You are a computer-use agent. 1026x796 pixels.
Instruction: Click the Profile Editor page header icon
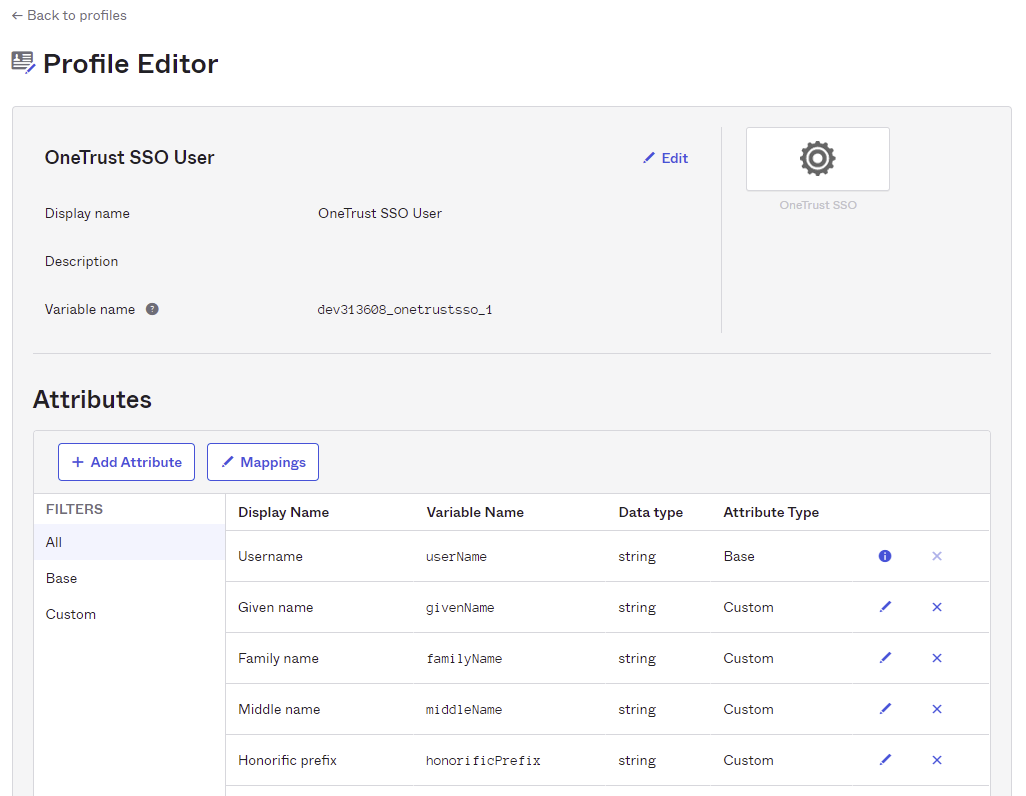(x=24, y=62)
